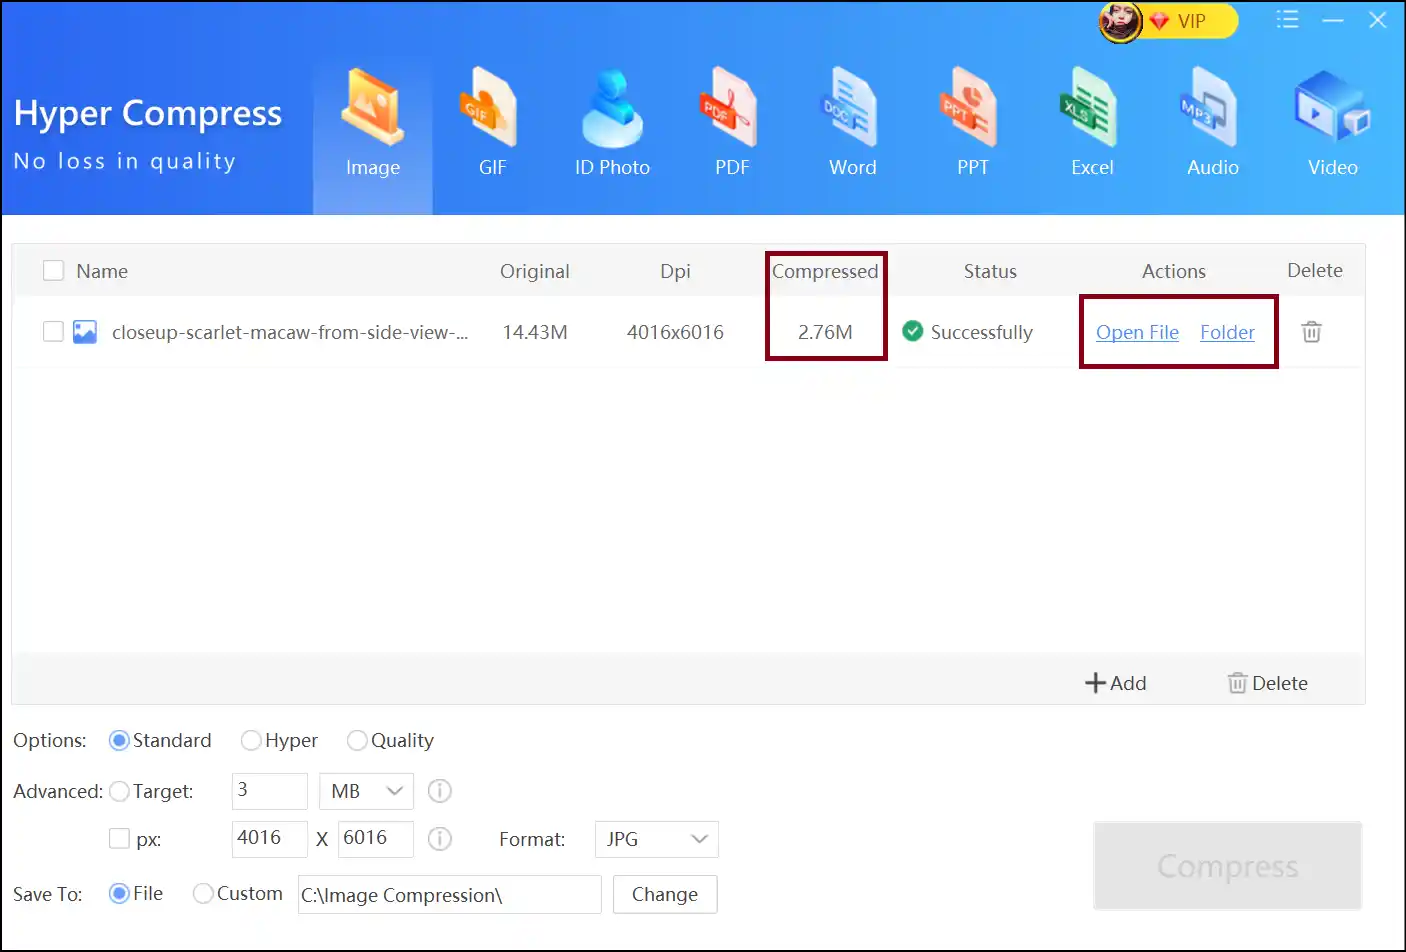Image resolution: width=1406 pixels, height=952 pixels.
Task: Click the file name closeup-scarlet-macaw-from-side-view-...
Action: 290,332
